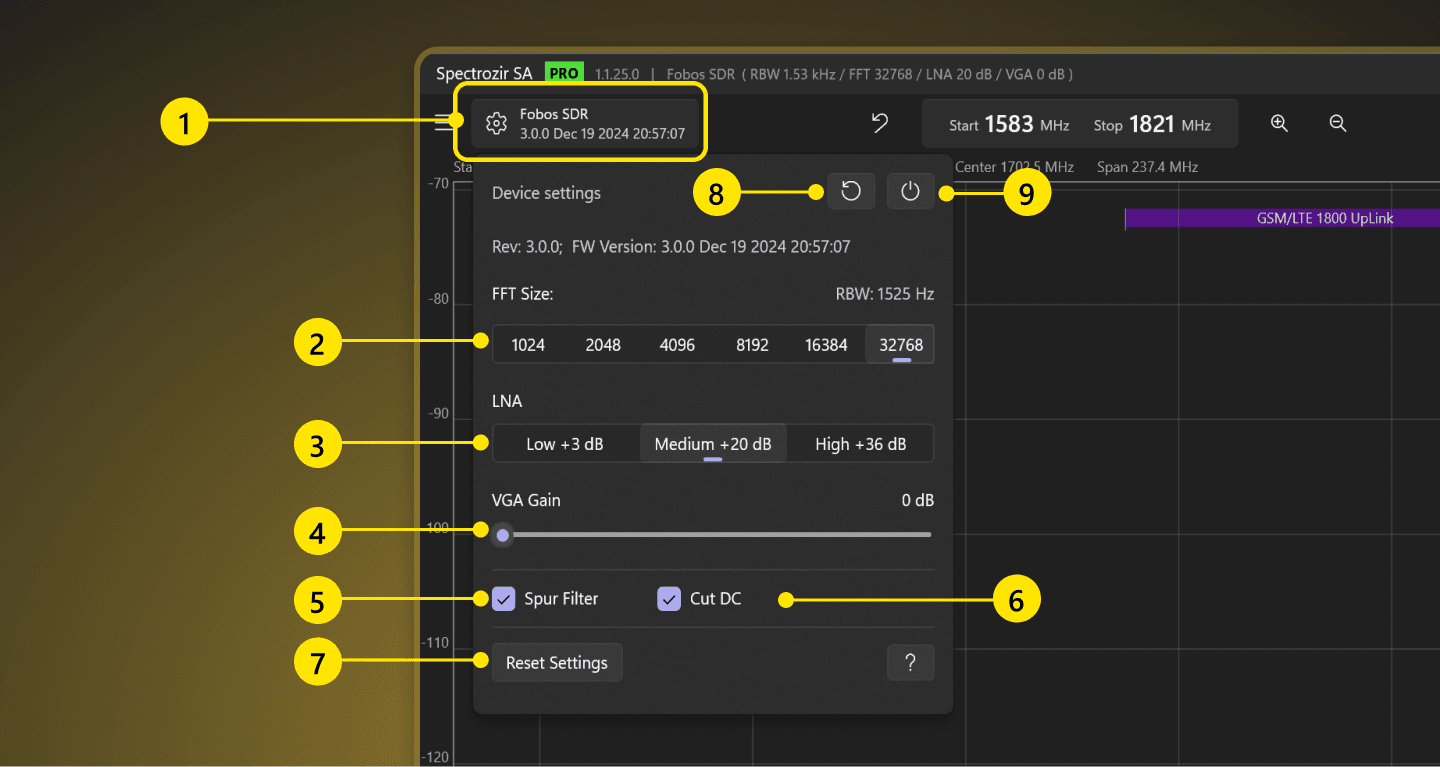Toggle the Spur Filter checkbox
1440x767 pixels.
[503, 599]
